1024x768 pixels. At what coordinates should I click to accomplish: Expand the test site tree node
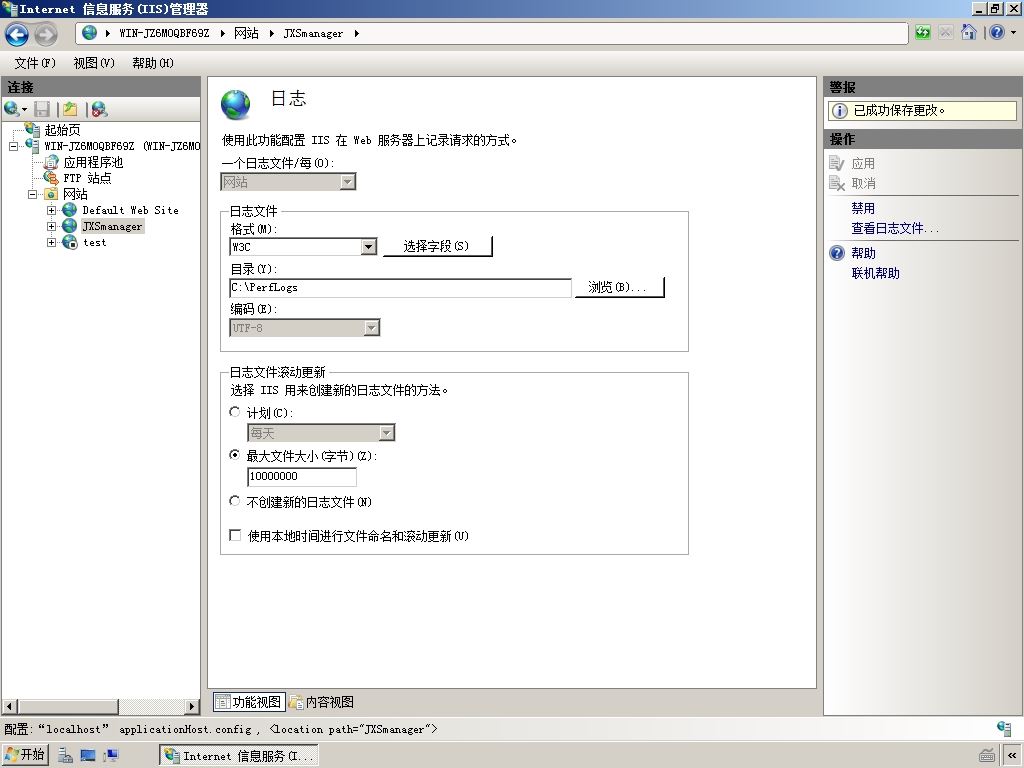click(x=52, y=242)
